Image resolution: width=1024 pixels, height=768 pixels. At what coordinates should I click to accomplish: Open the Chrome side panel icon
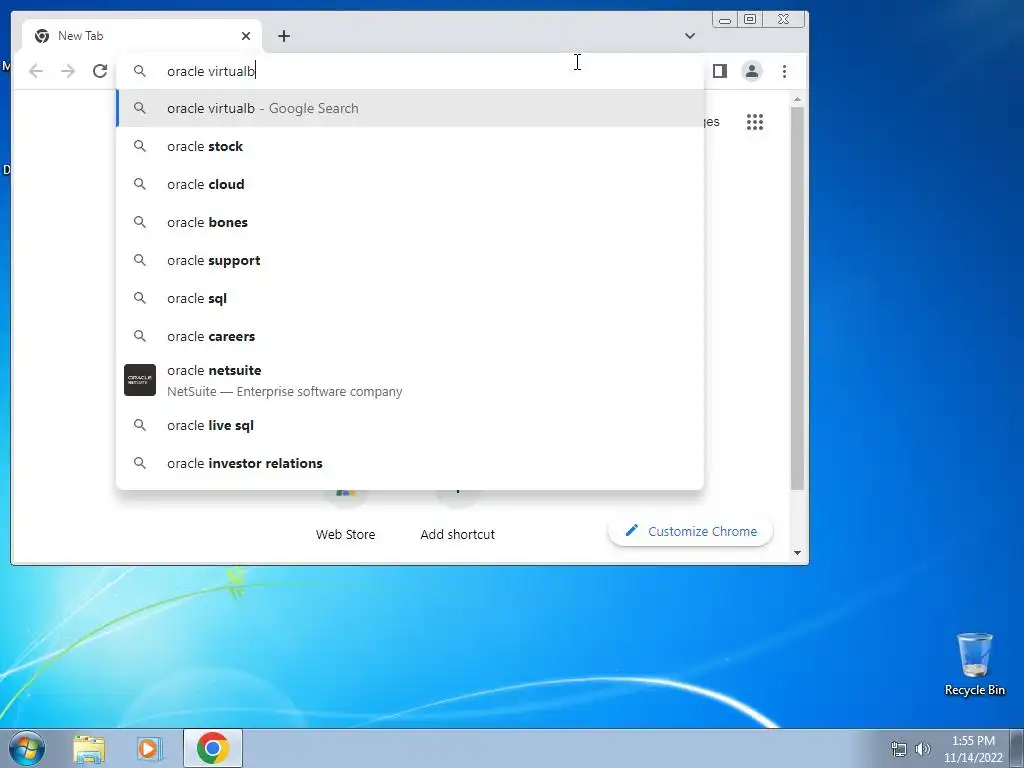point(720,71)
